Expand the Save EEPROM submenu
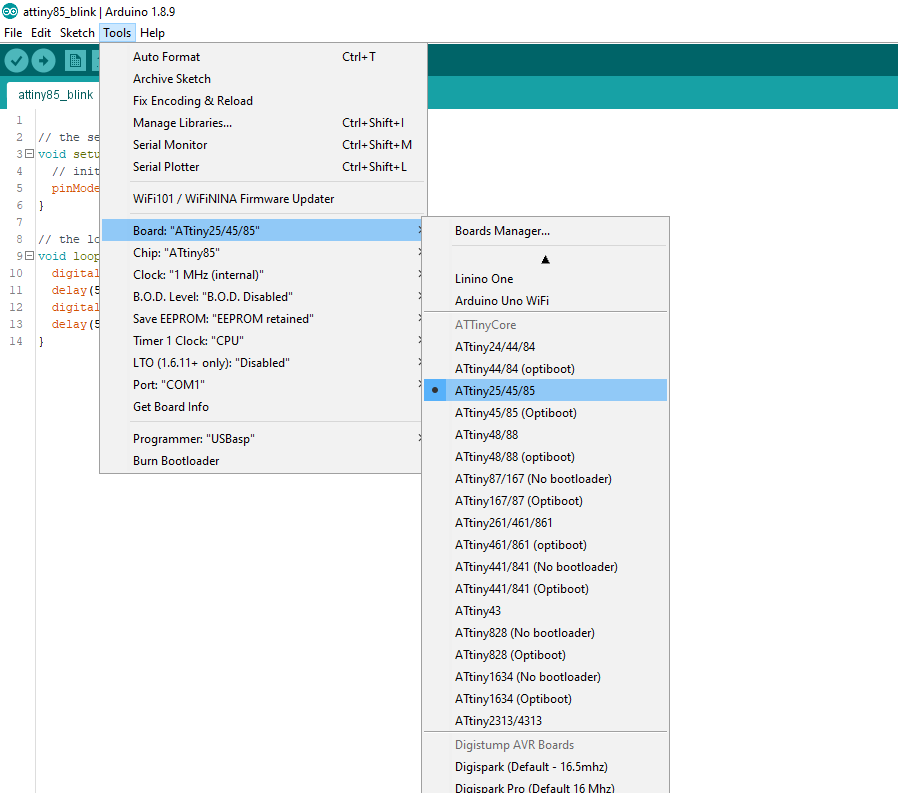 pos(262,318)
